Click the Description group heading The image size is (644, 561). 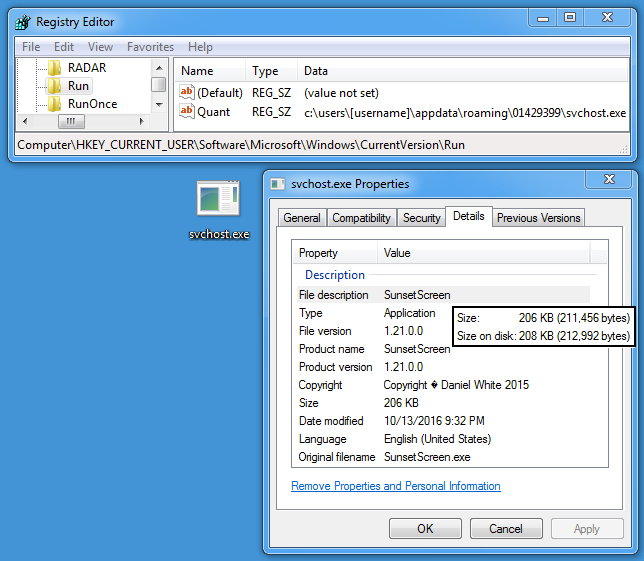pyautogui.click(x=335, y=275)
